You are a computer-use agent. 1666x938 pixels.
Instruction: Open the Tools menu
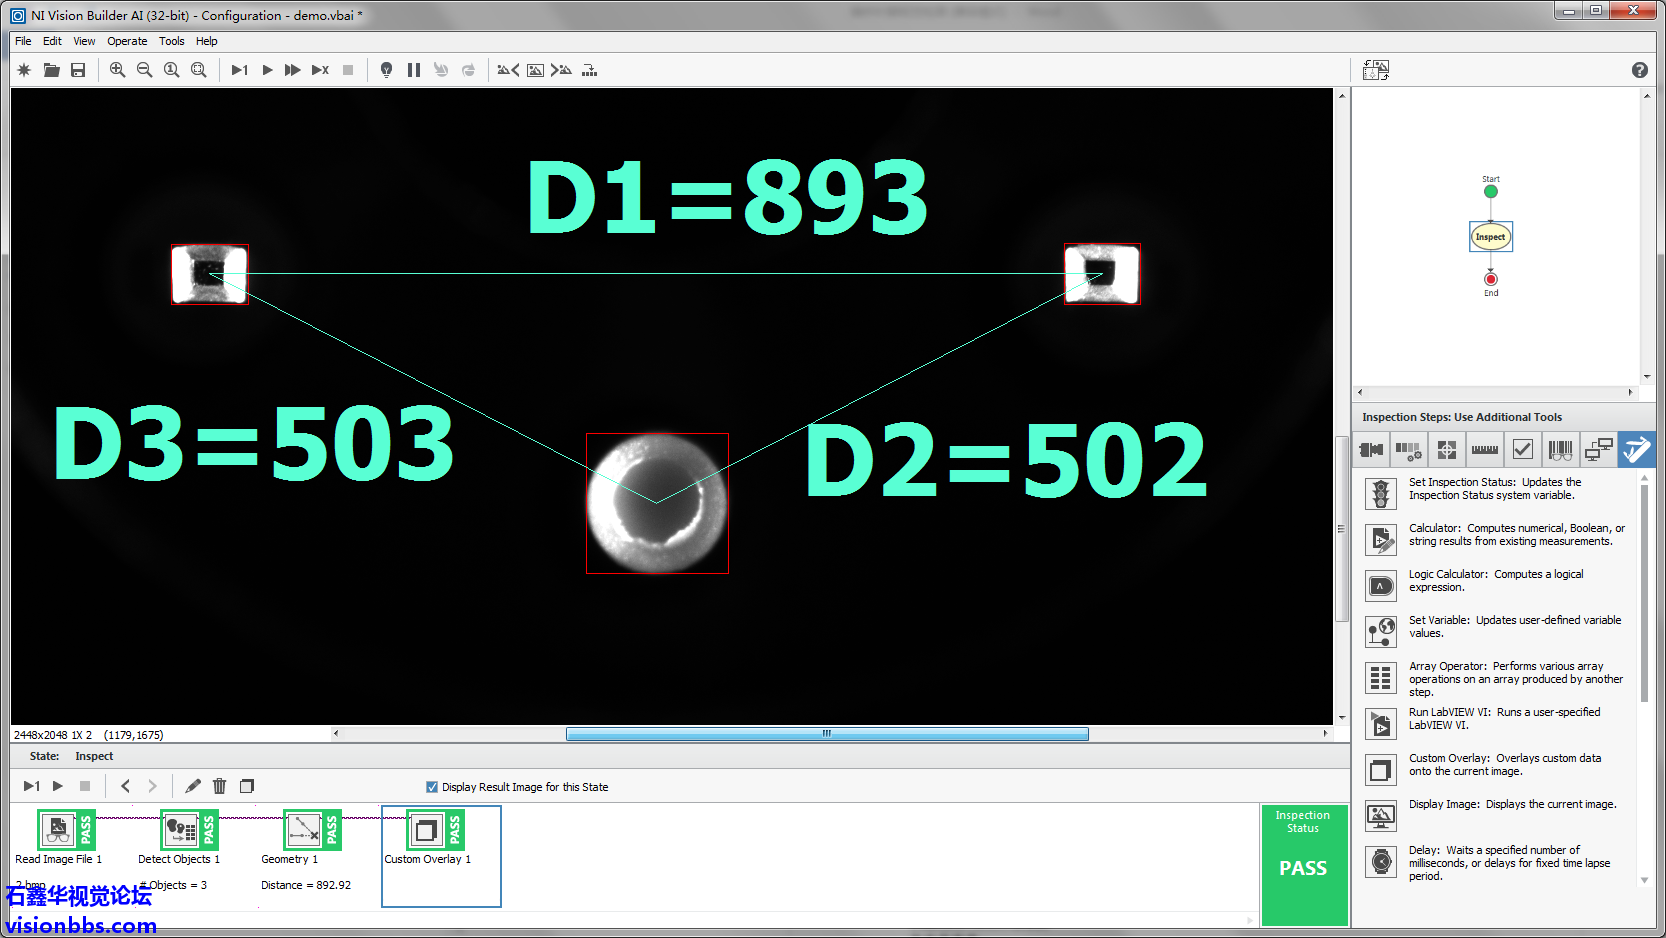(171, 41)
